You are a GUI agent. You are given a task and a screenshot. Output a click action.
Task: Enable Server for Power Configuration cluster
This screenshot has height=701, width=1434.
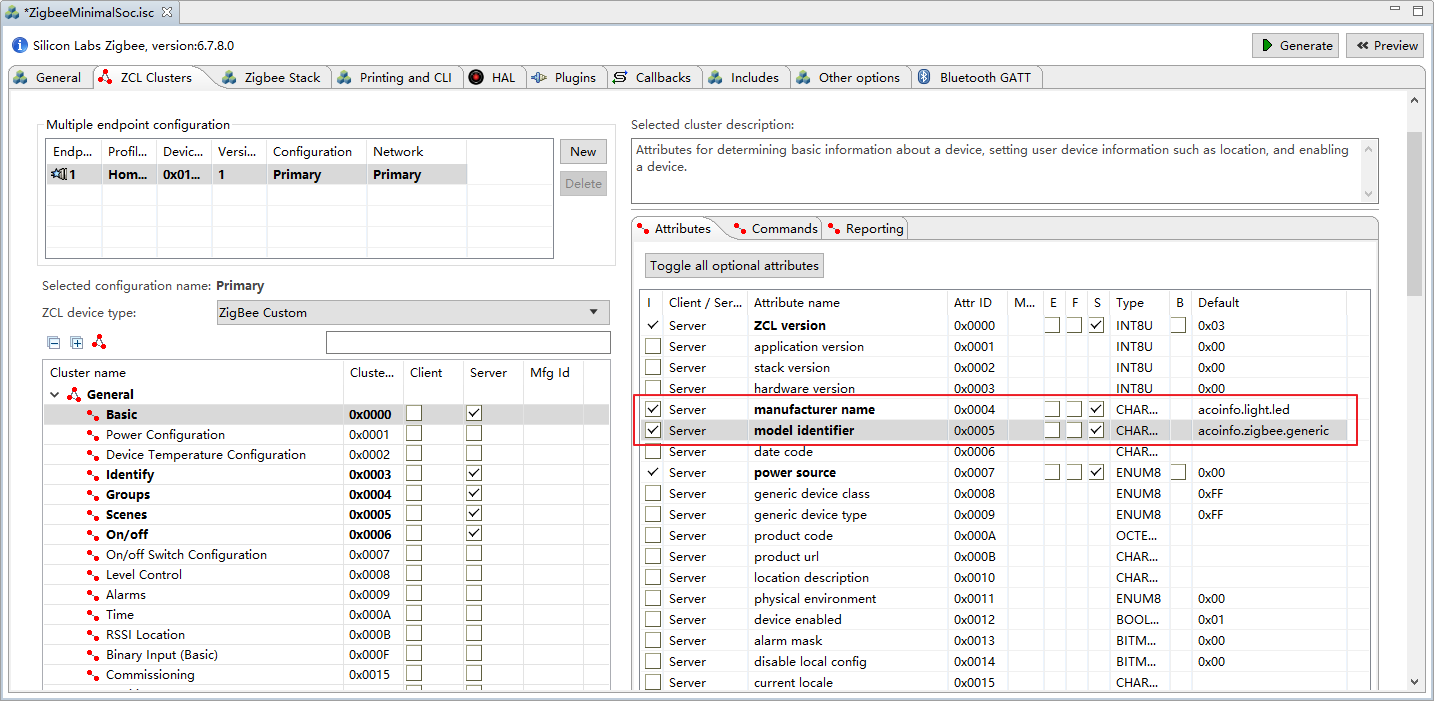(474, 434)
